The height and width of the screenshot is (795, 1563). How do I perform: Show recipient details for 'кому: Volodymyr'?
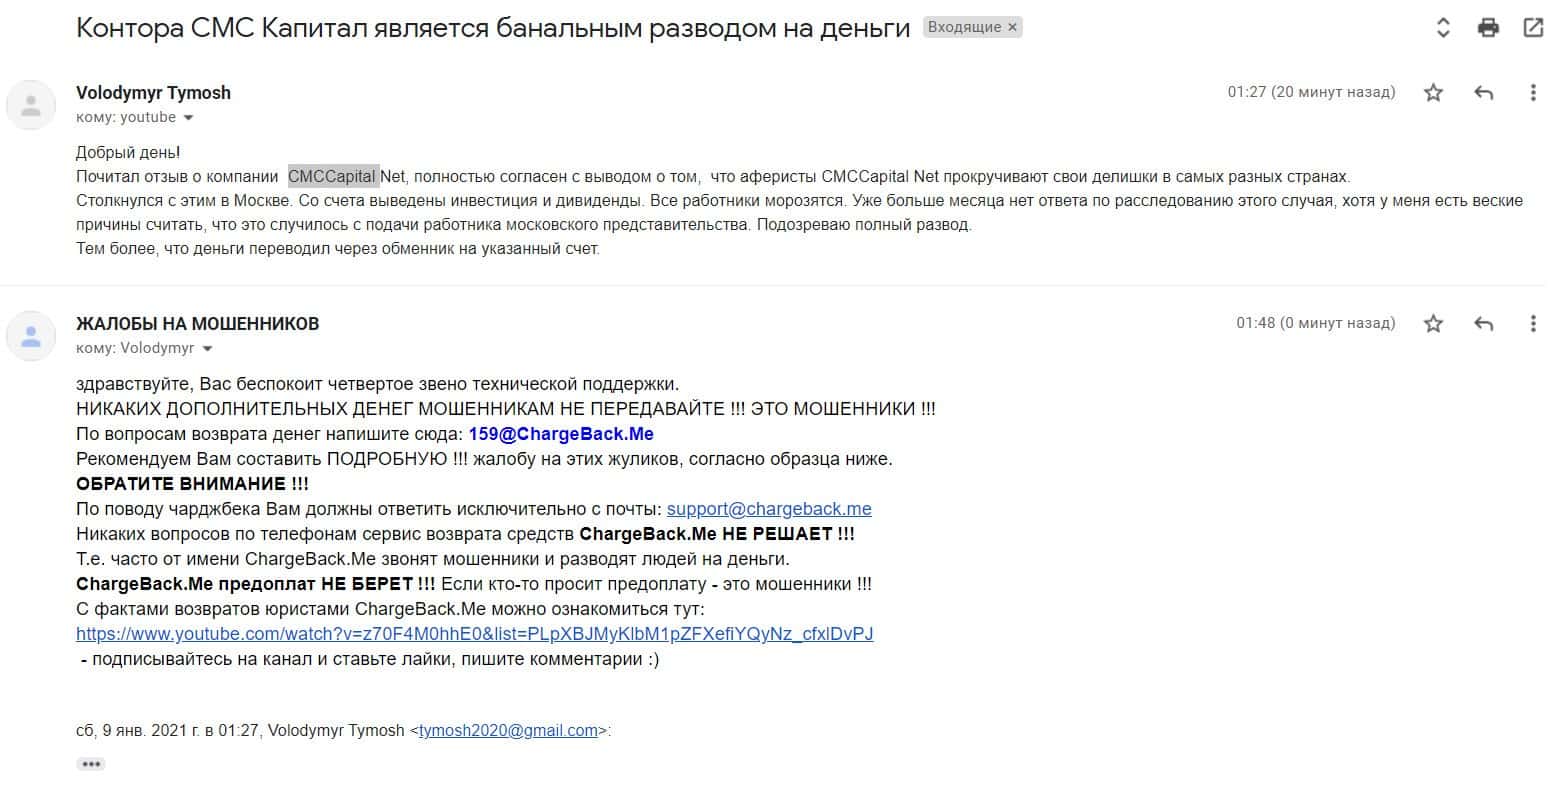[x=207, y=349]
